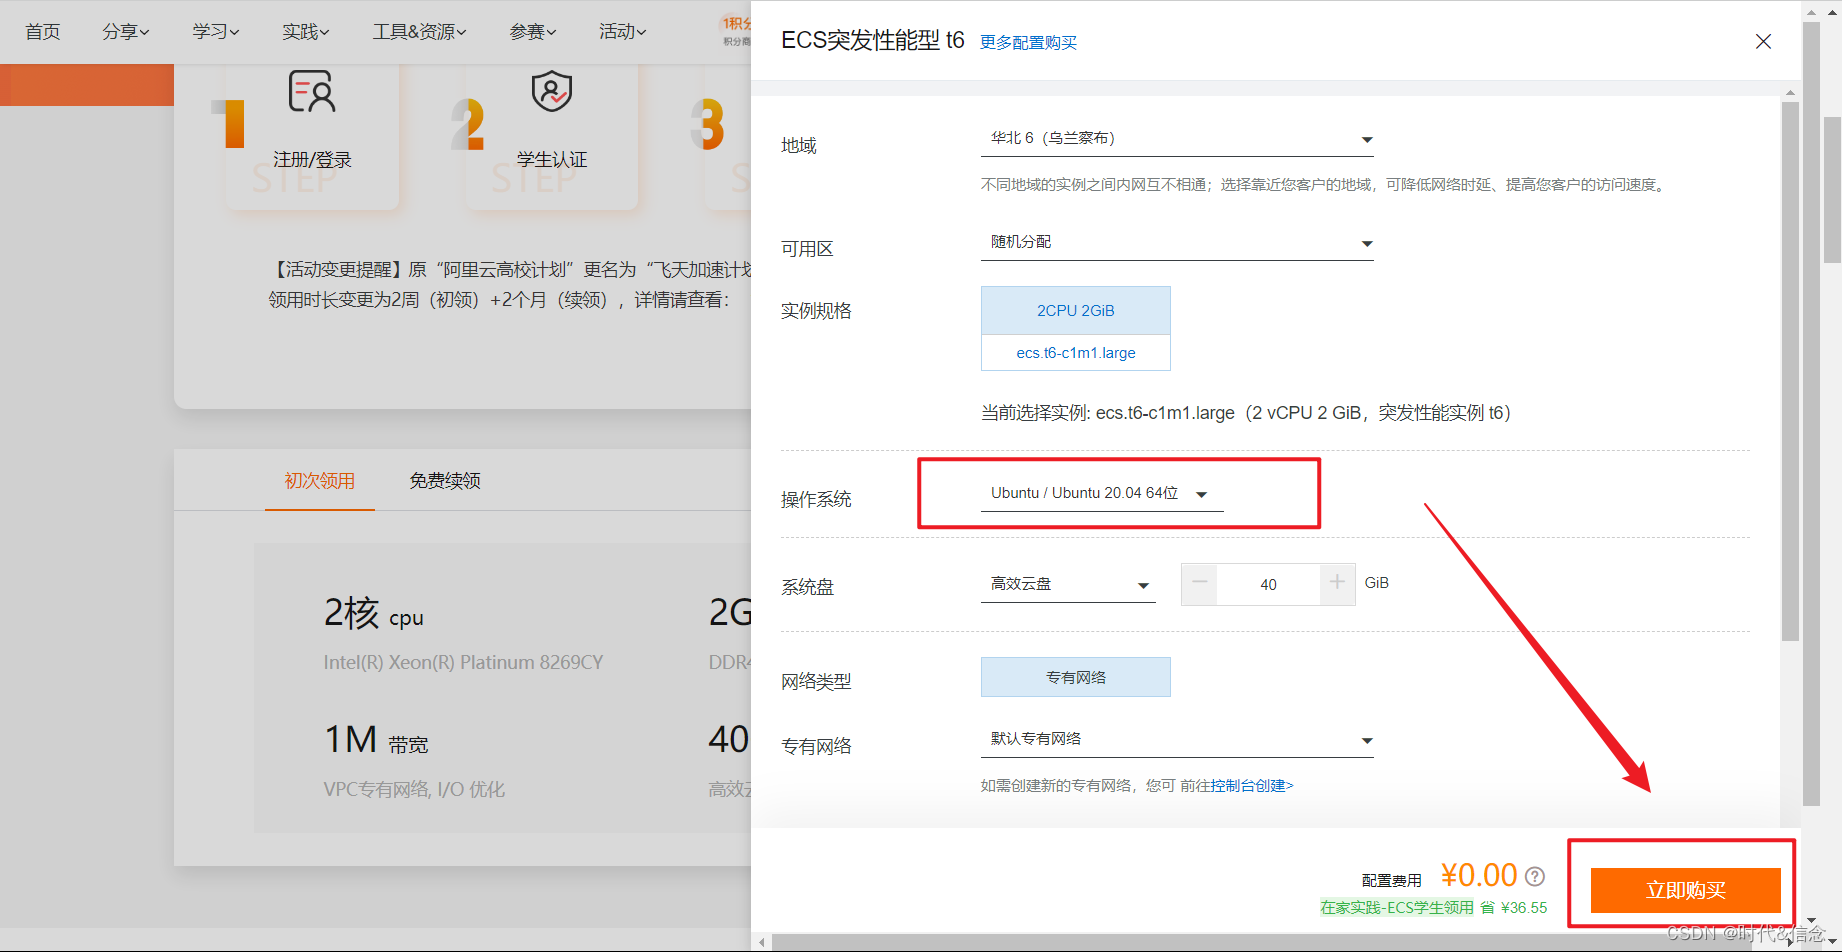Open the 地域 region dropdown
1842x952 pixels.
pyautogui.click(x=1177, y=139)
